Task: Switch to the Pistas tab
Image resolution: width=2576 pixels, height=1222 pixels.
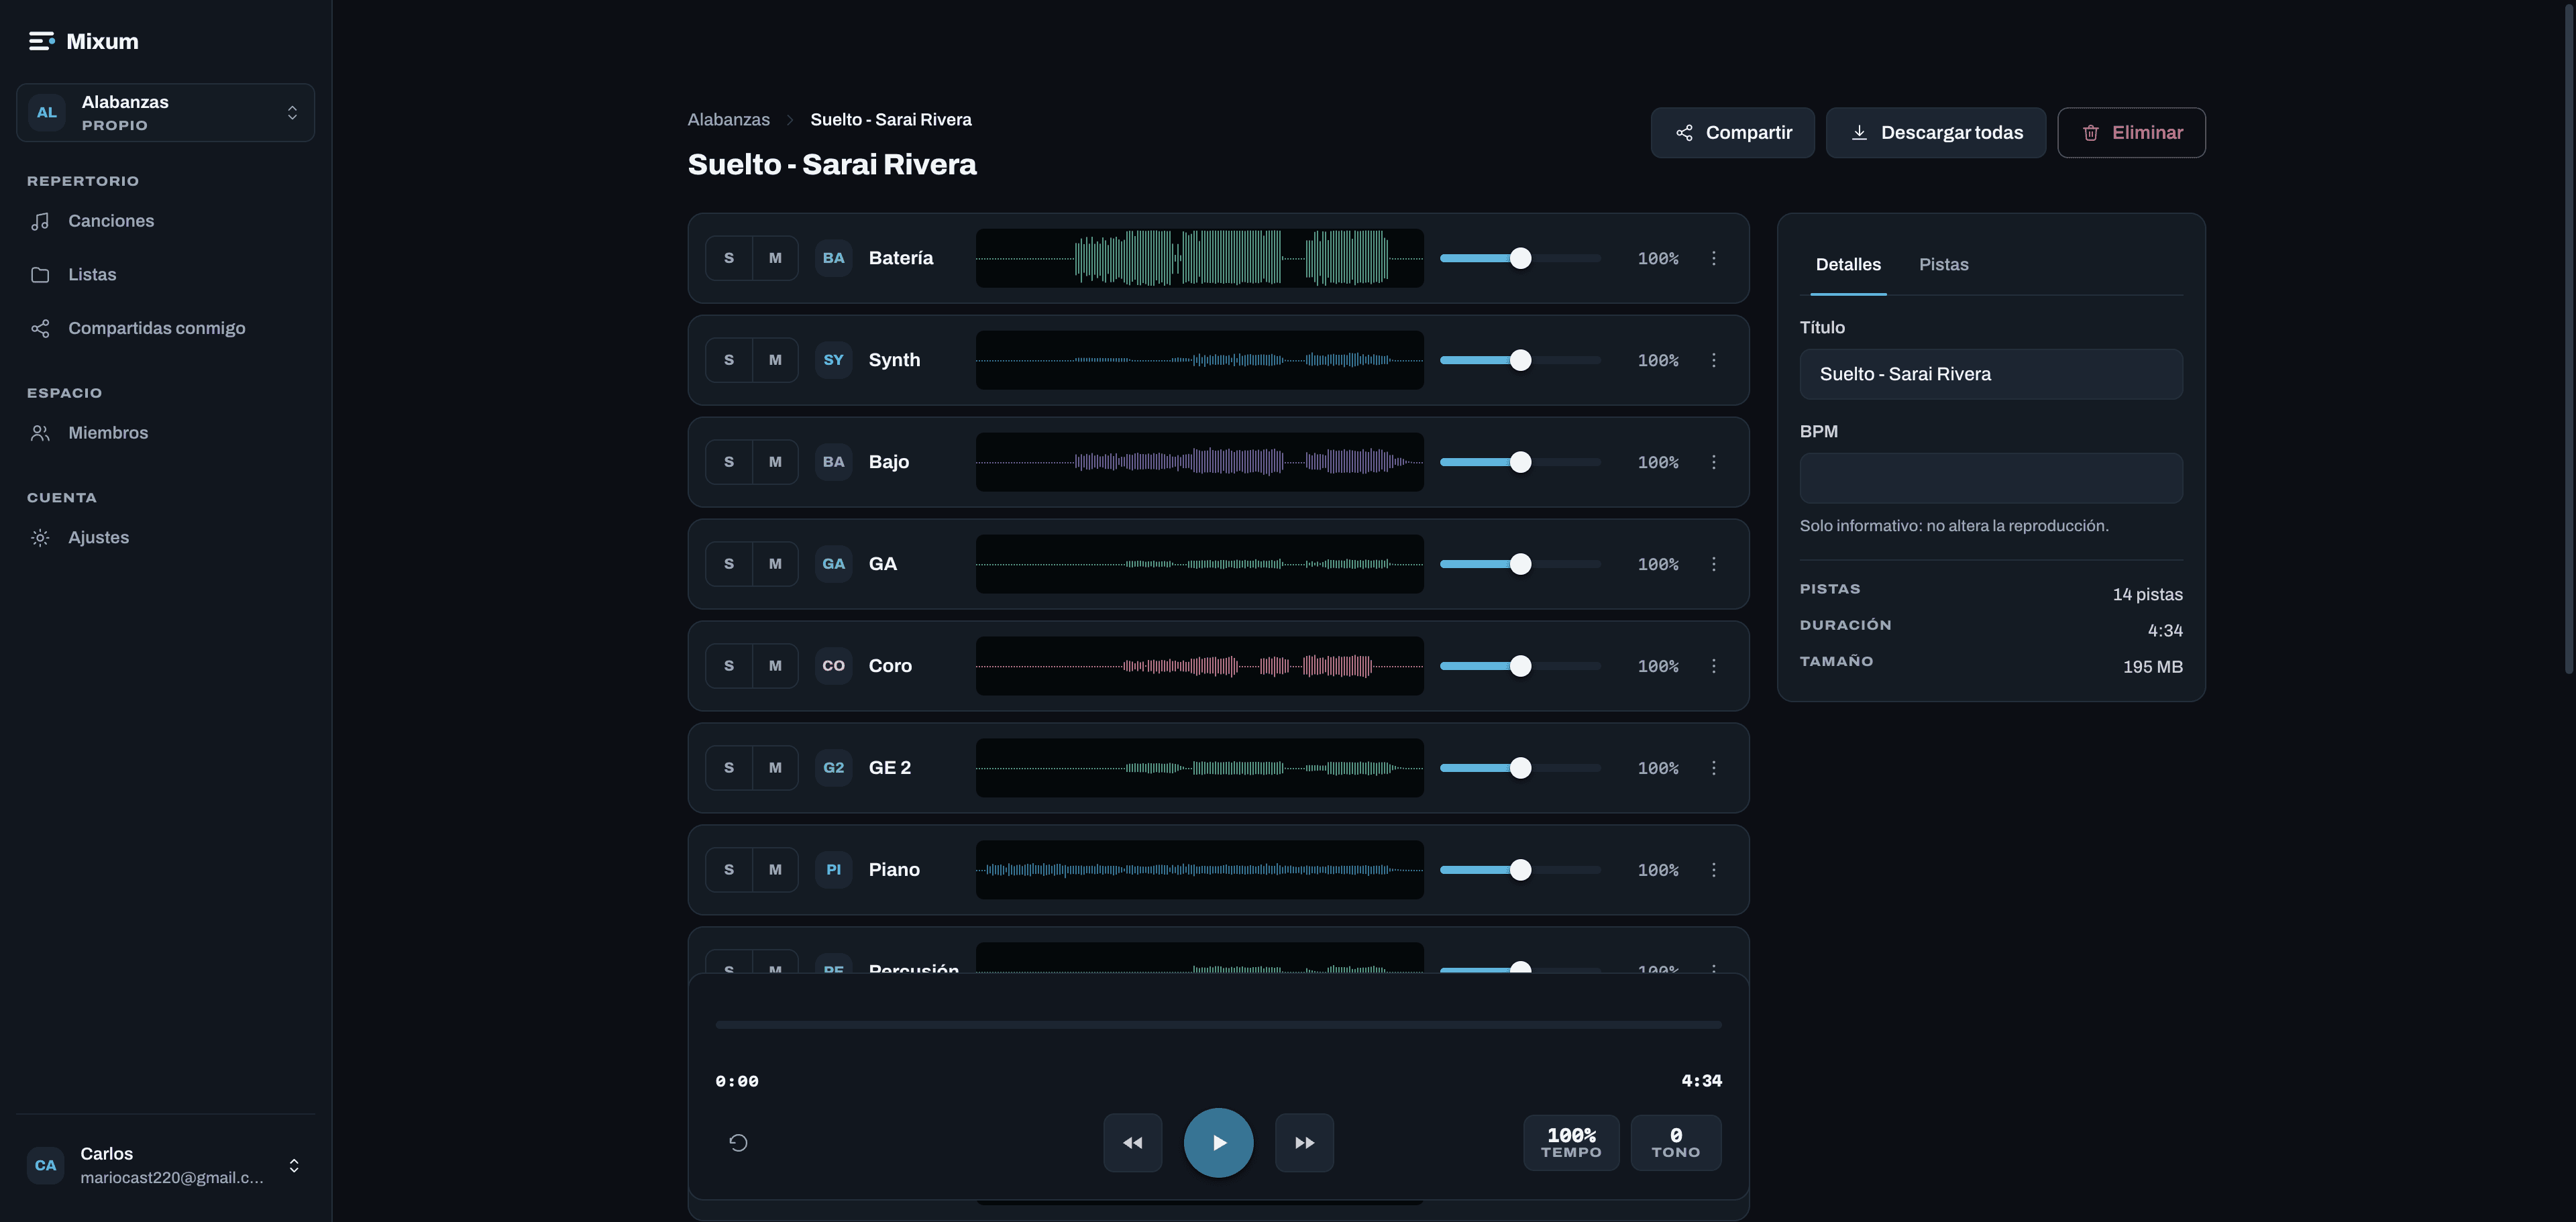Action: (1943, 265)
